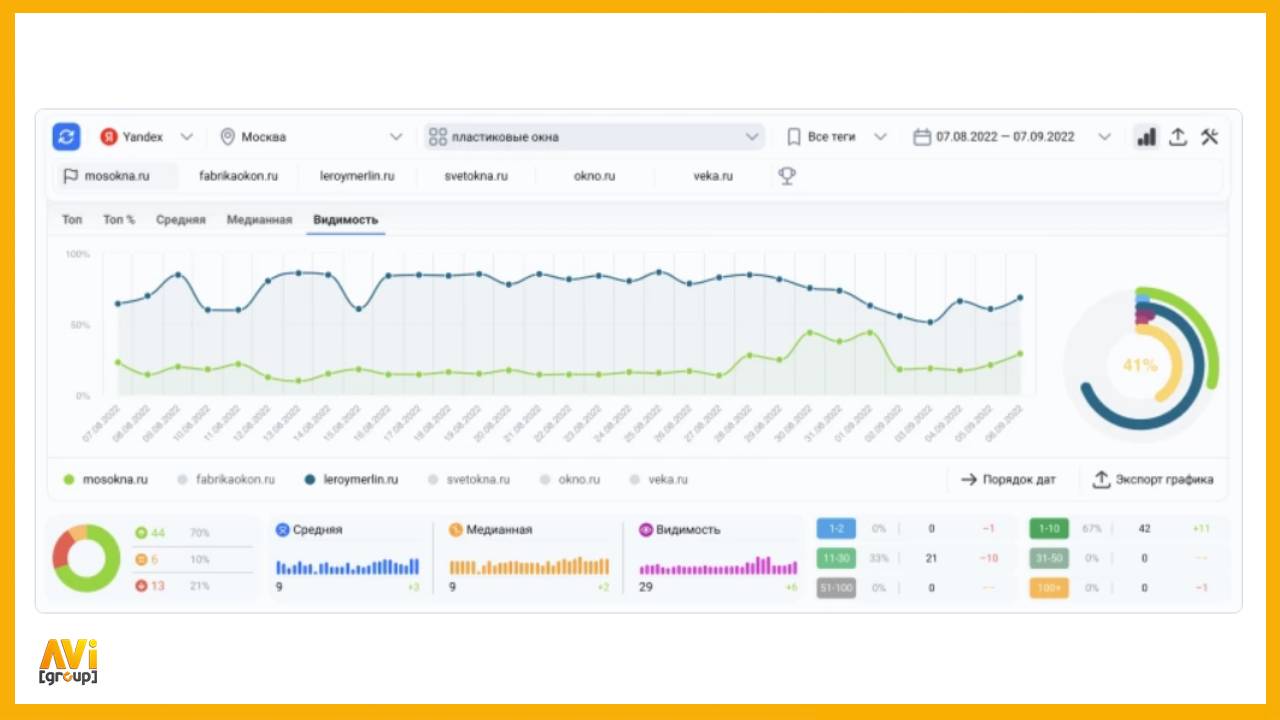Image resolution: width=1280 pixels, height=720 pixels.
Task: Expand the Все теги dropdown
Action: [837, 137]
